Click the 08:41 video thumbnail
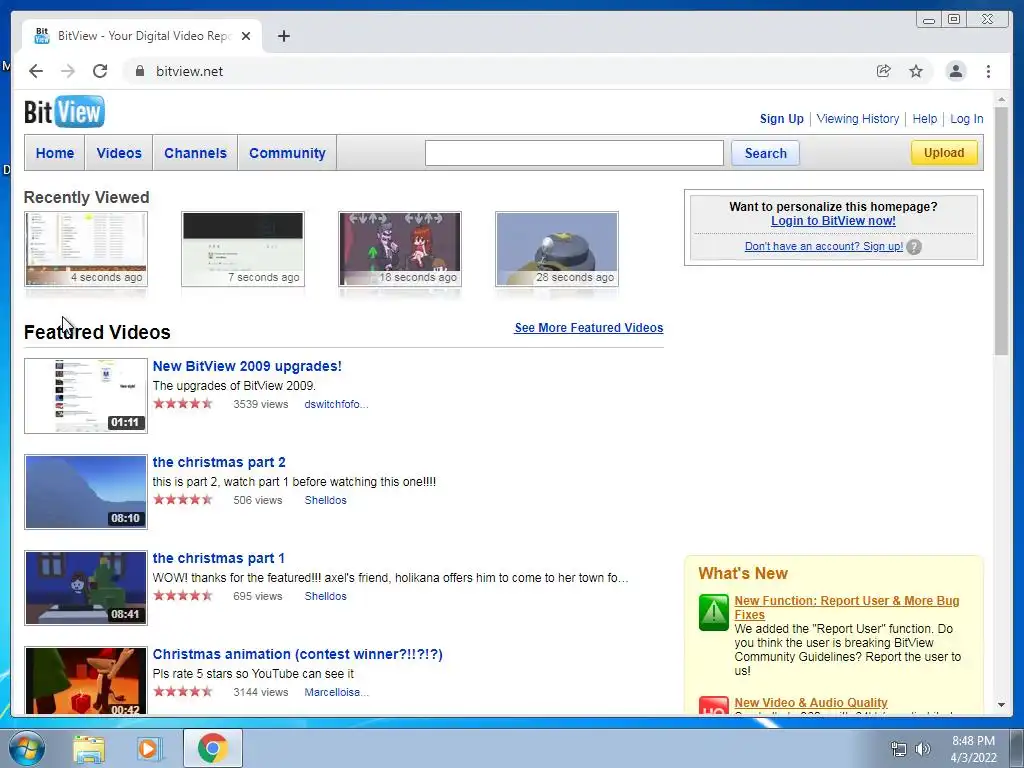This screenshot has height=768, width=1024. point(86,588)
